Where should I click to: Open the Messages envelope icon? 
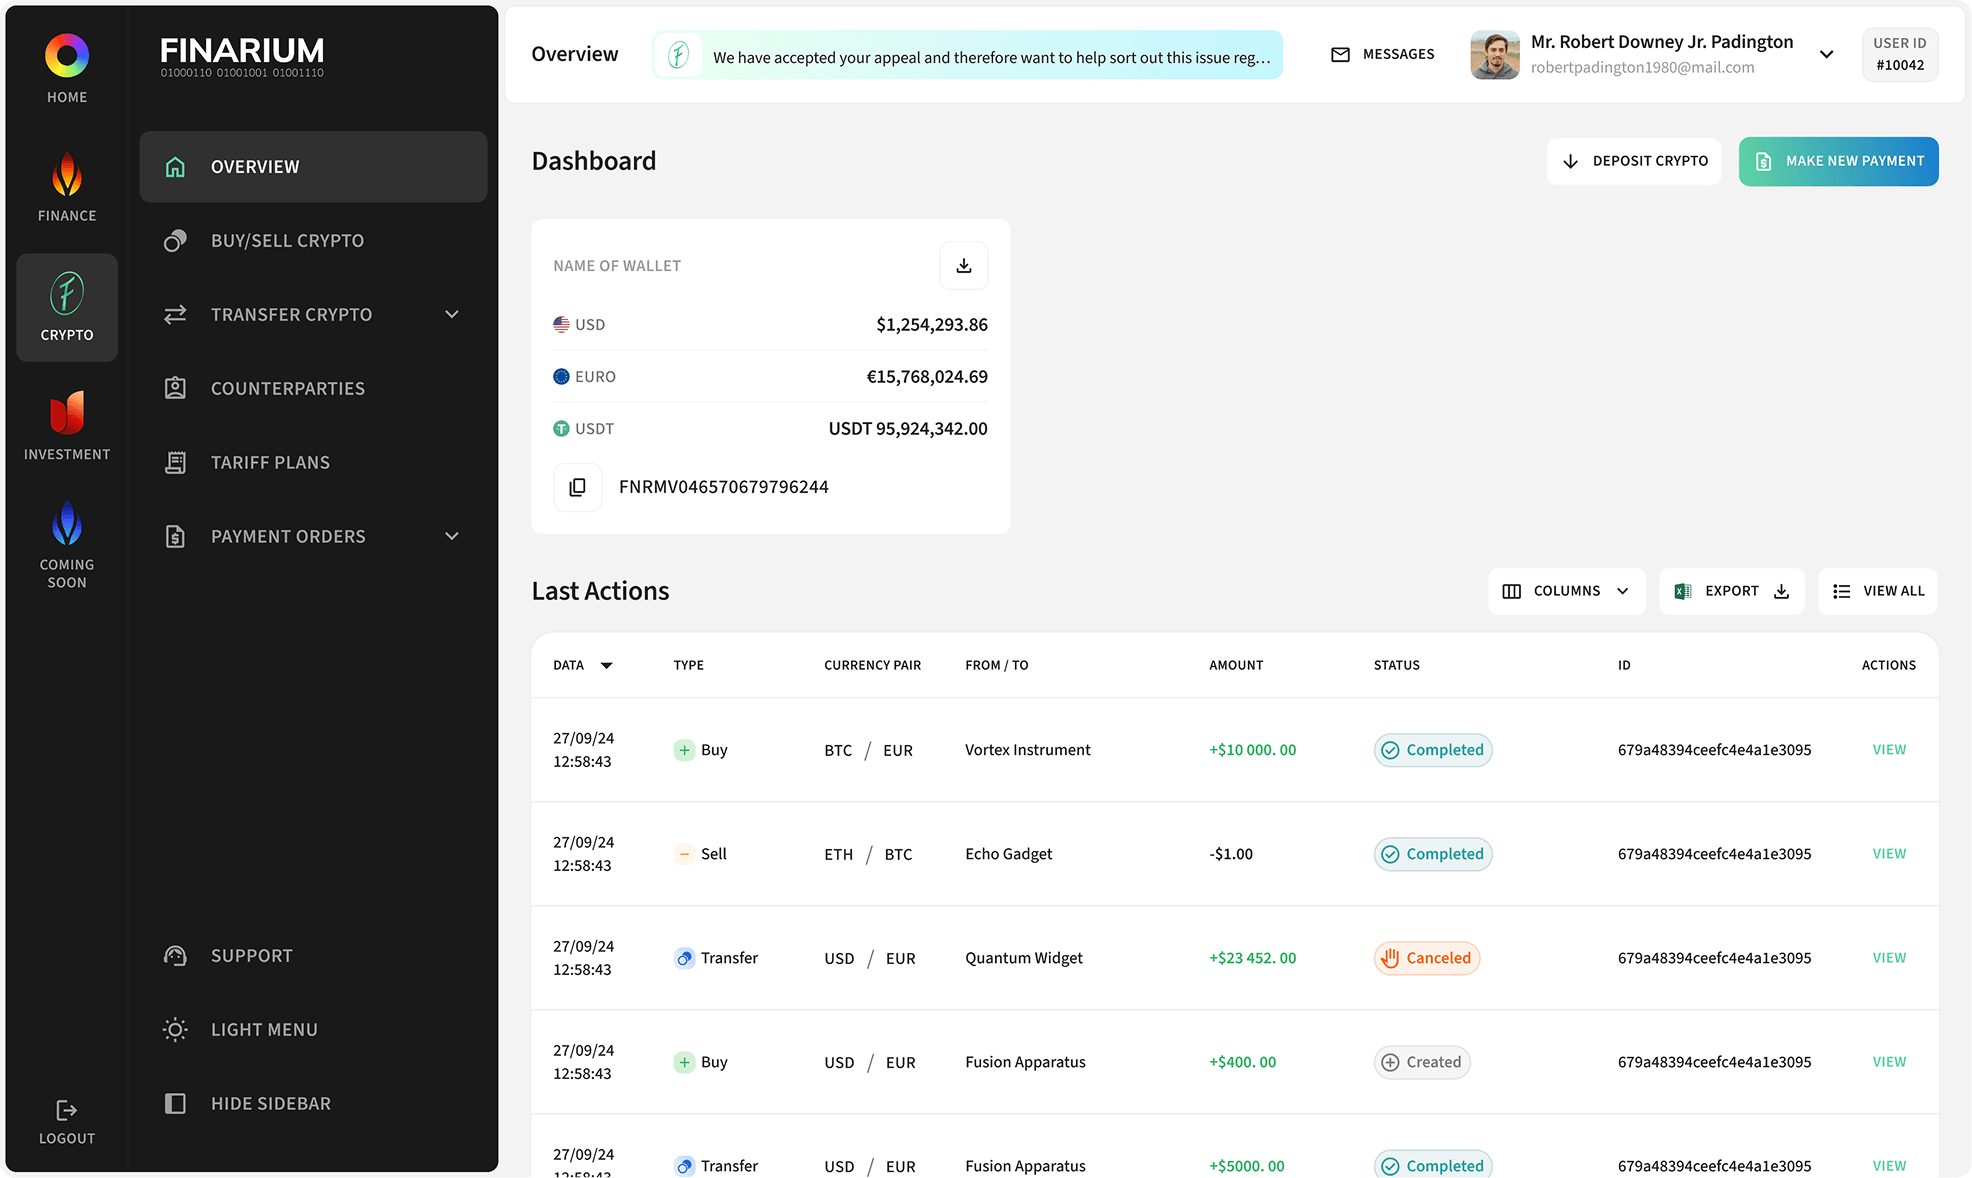(1340, 54)
